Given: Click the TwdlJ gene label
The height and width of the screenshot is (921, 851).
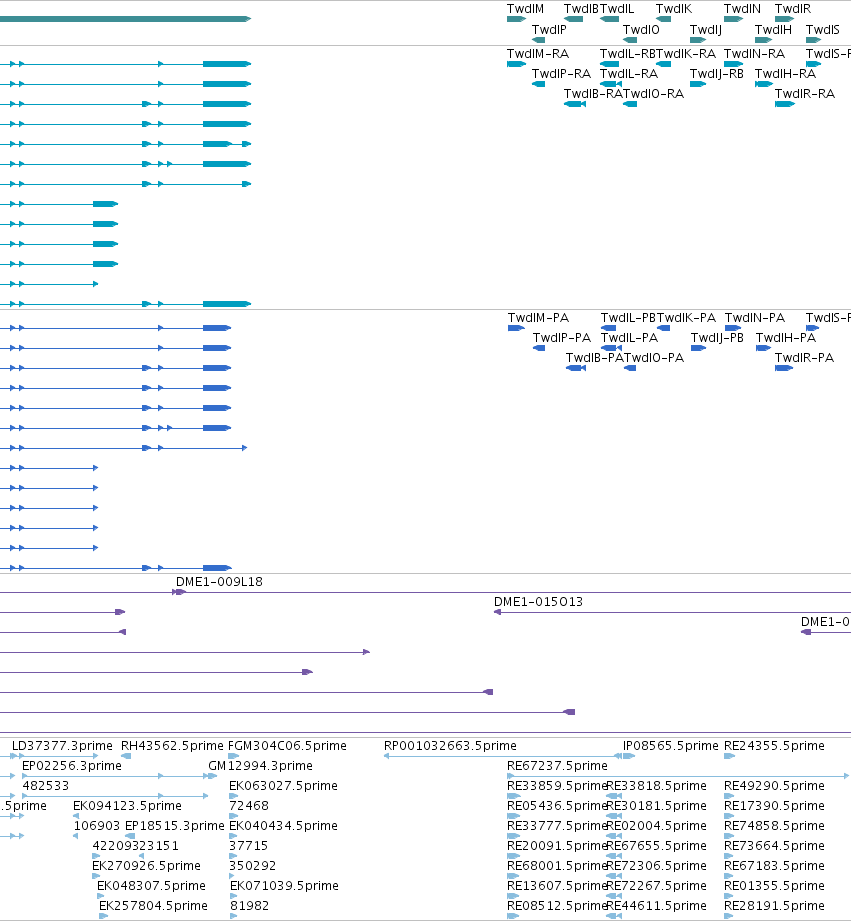Looking at the screenshot, I should (705, 29).
